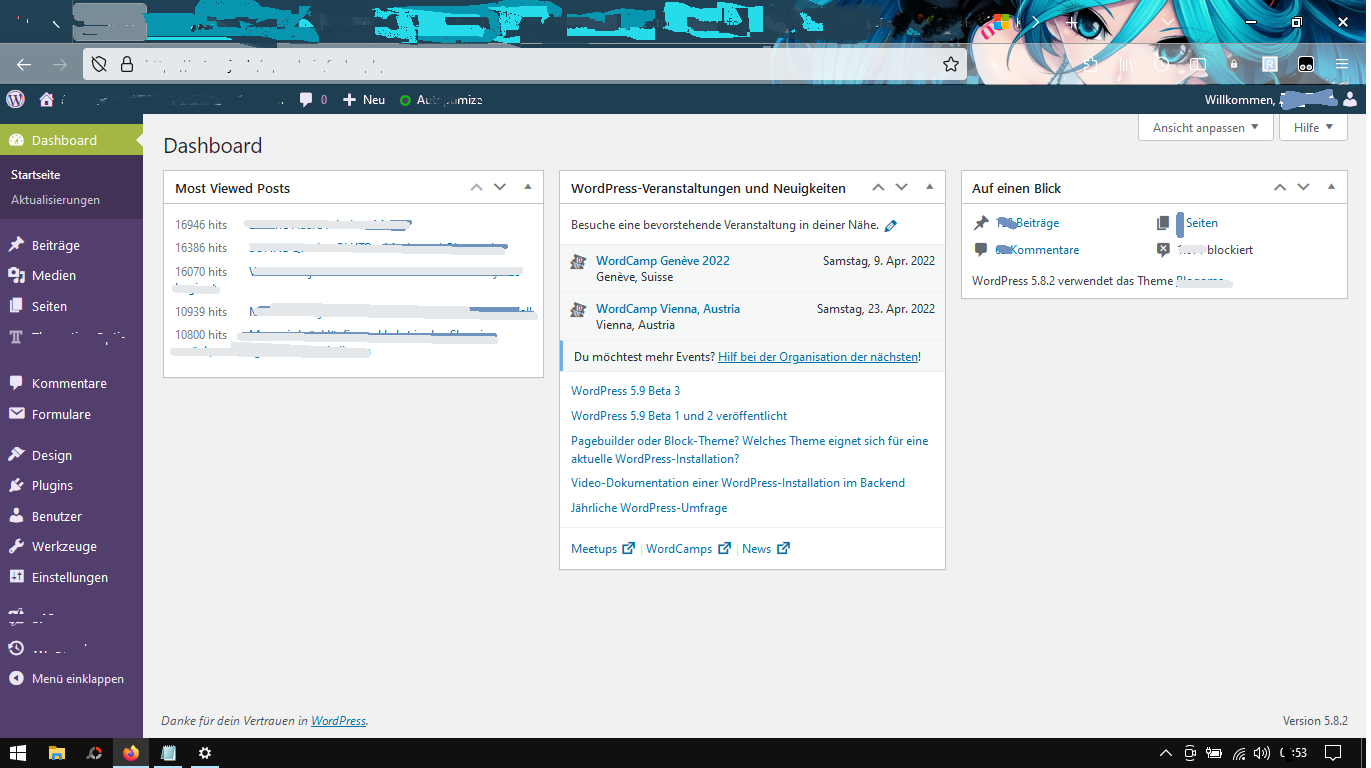
Task: Open the Dashboard sidebar menu
Action: 71,140
